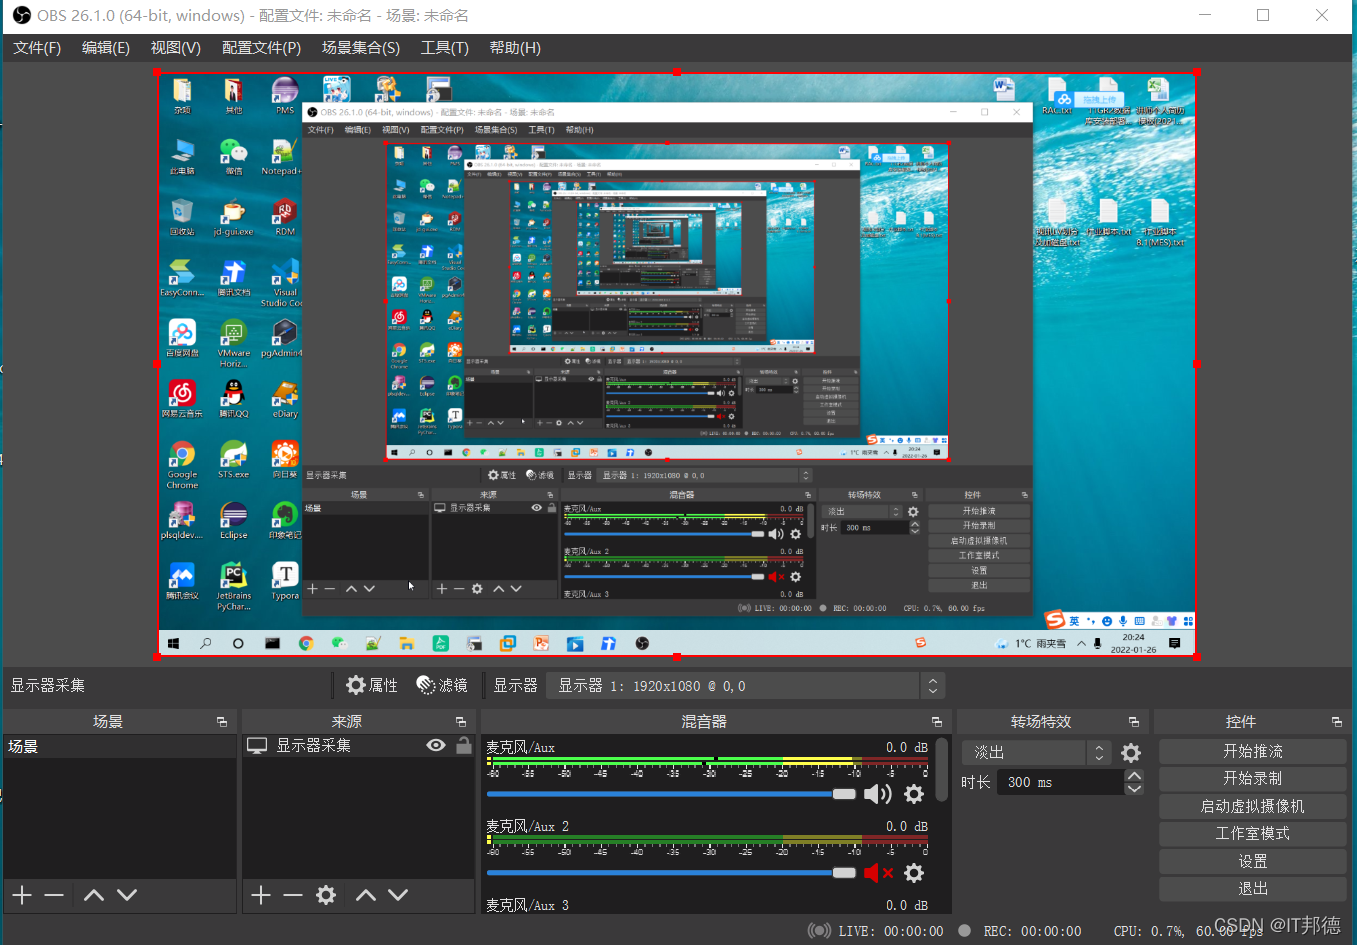
Task: Move source down with arrow
Action: [x=398, y=895]
